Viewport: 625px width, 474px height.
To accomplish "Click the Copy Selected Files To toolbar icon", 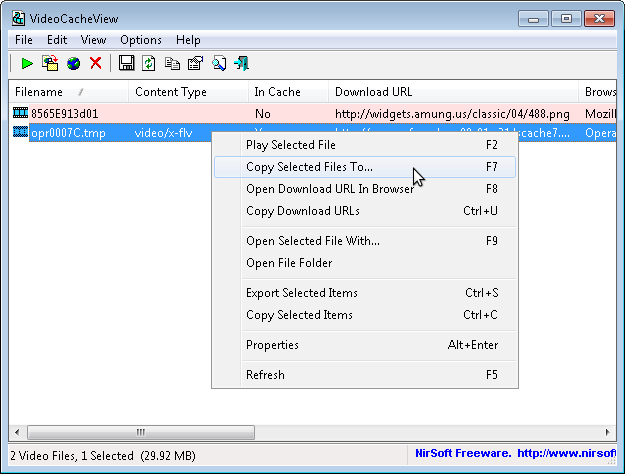I will tap(50, 63).
